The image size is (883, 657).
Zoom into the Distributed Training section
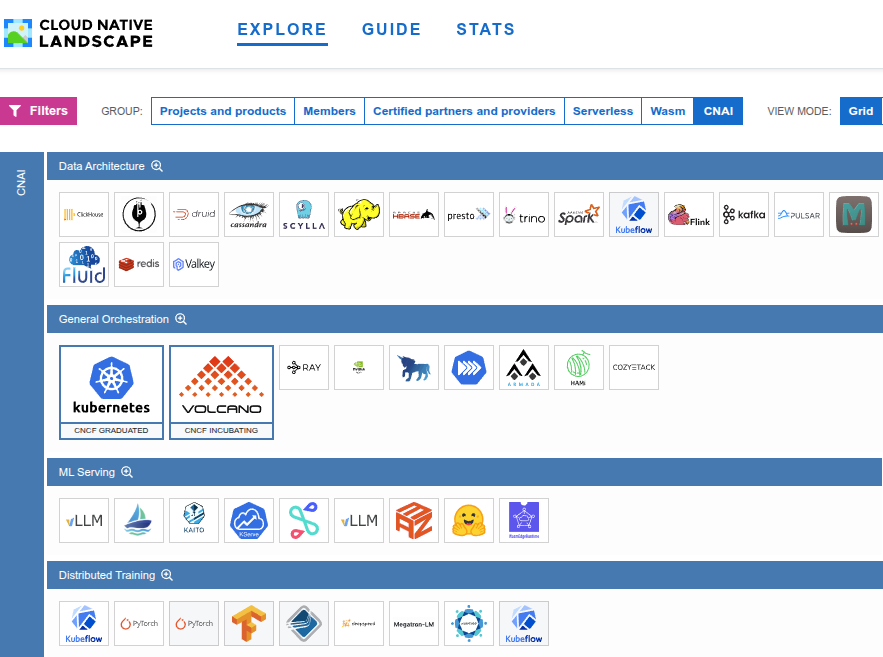click(167, 575)
